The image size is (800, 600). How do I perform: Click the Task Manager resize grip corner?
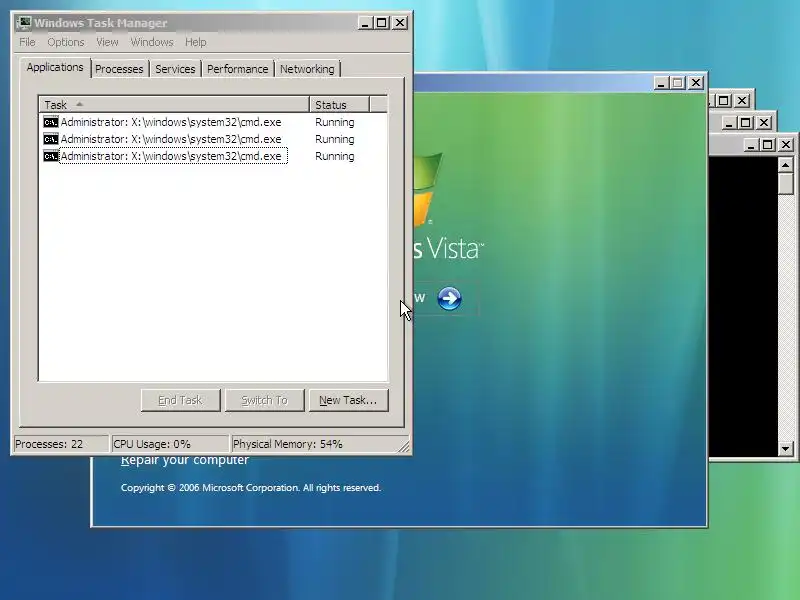pos(404,446)
